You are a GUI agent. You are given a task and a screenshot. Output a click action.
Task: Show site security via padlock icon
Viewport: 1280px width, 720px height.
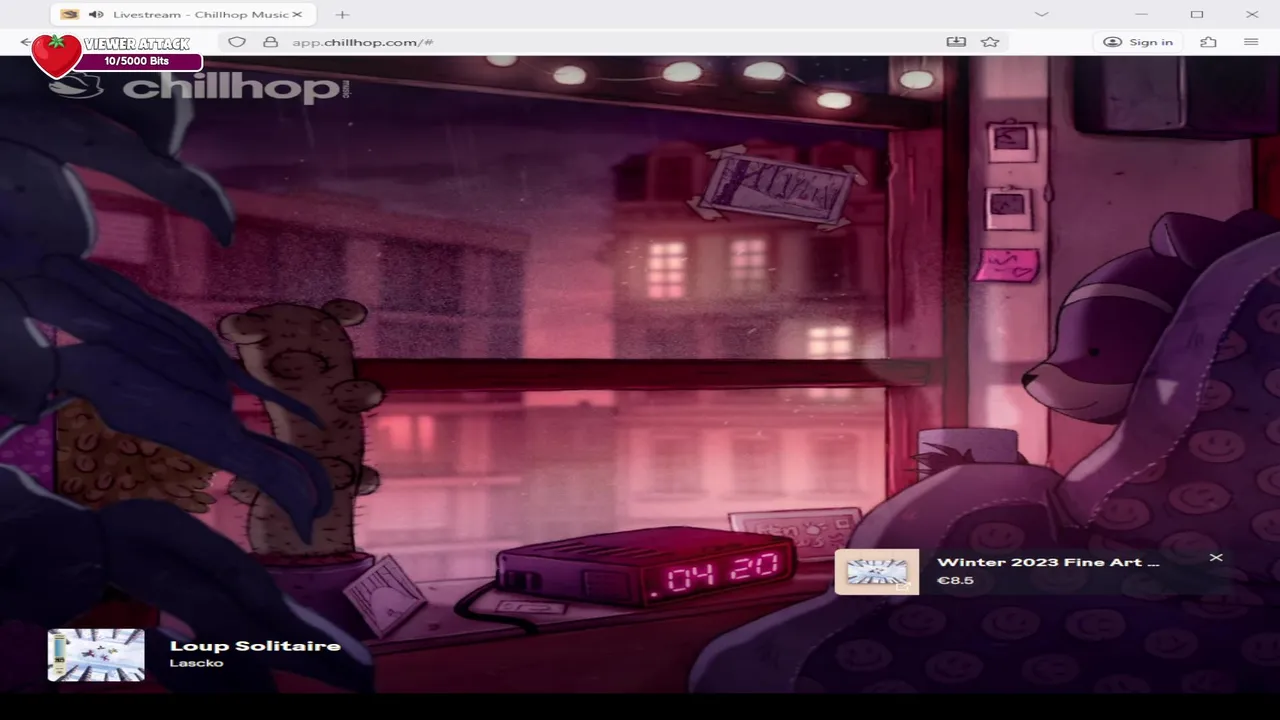[270, 42]
